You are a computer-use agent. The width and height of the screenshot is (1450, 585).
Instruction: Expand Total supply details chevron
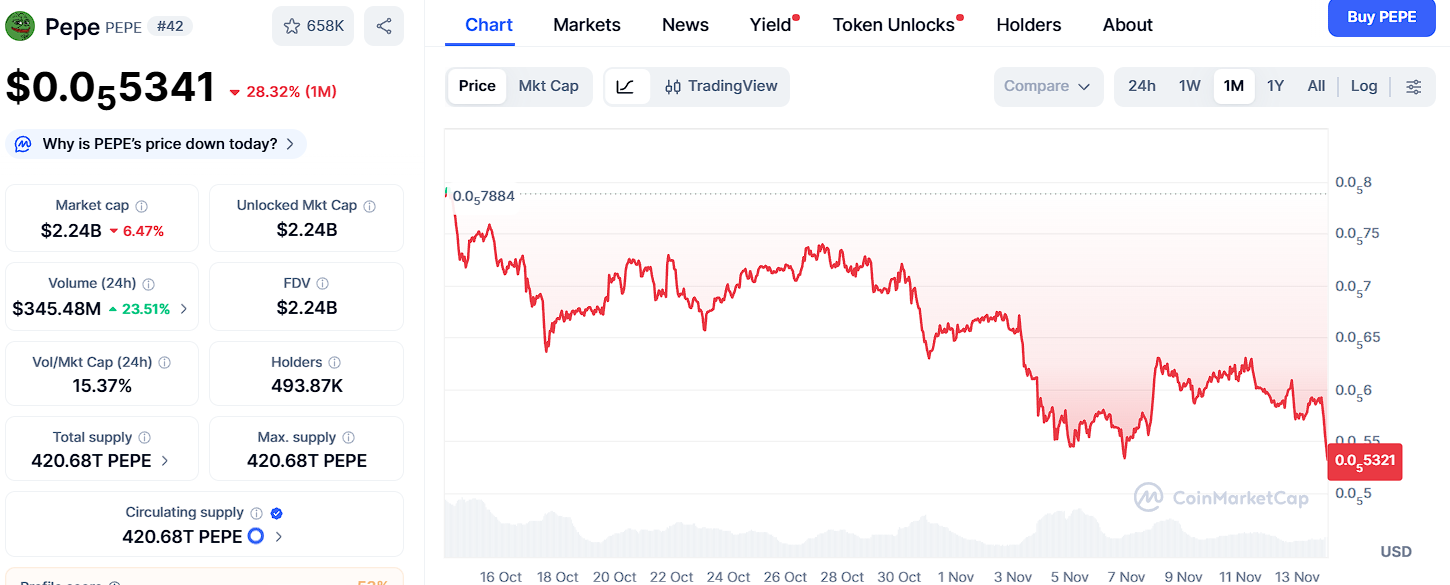[x=165, y=461]
